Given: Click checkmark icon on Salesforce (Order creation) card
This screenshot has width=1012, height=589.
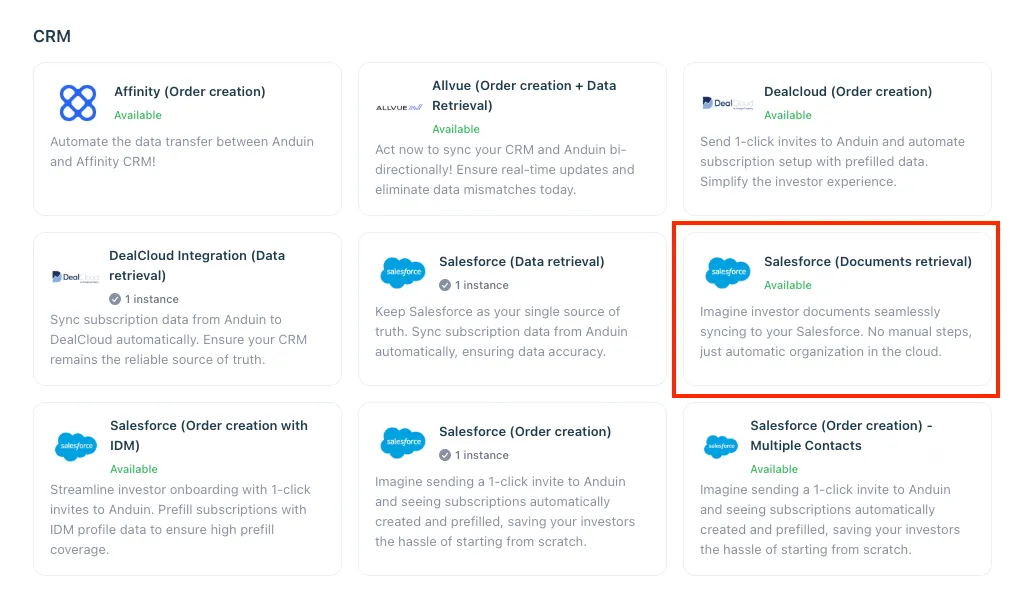Looking at the screenshot, I should pos(445,455).
